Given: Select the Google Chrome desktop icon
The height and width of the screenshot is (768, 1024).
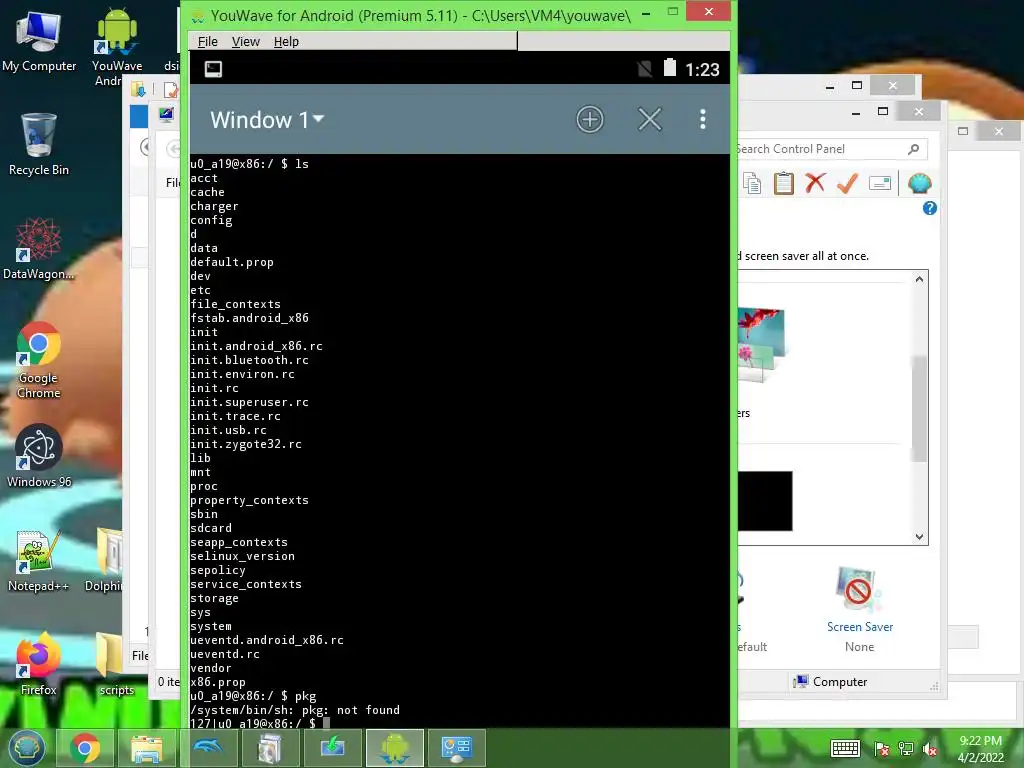Looking at the screenshot, I should [x=39, y=360].
